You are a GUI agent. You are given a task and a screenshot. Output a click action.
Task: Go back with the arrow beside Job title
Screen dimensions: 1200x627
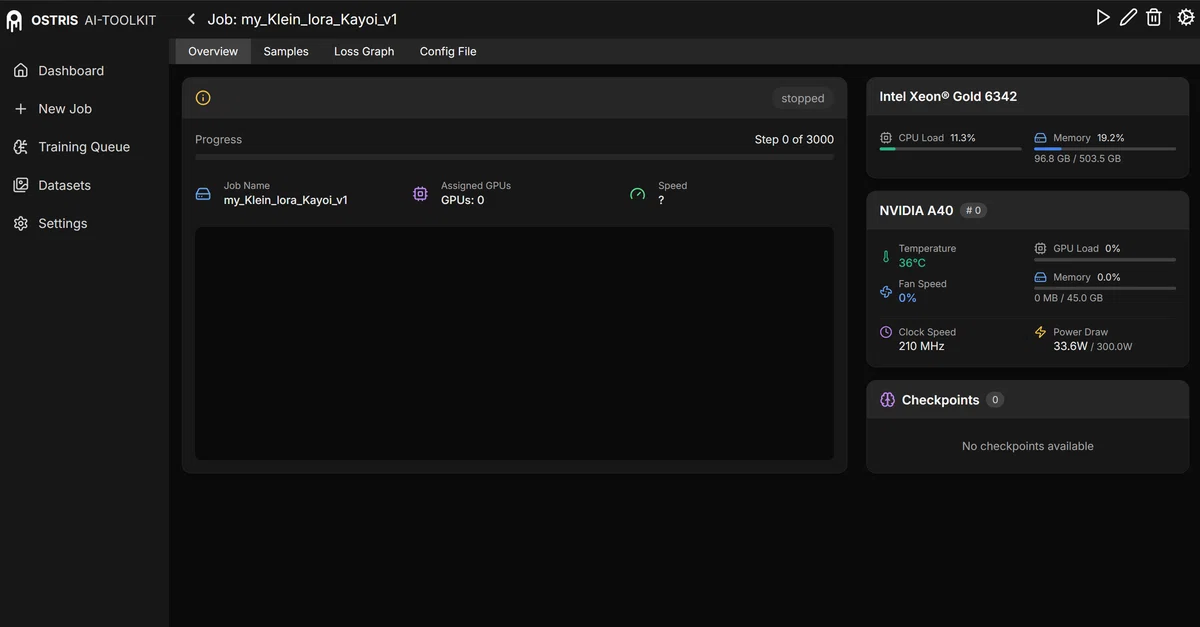pos(191,19)
